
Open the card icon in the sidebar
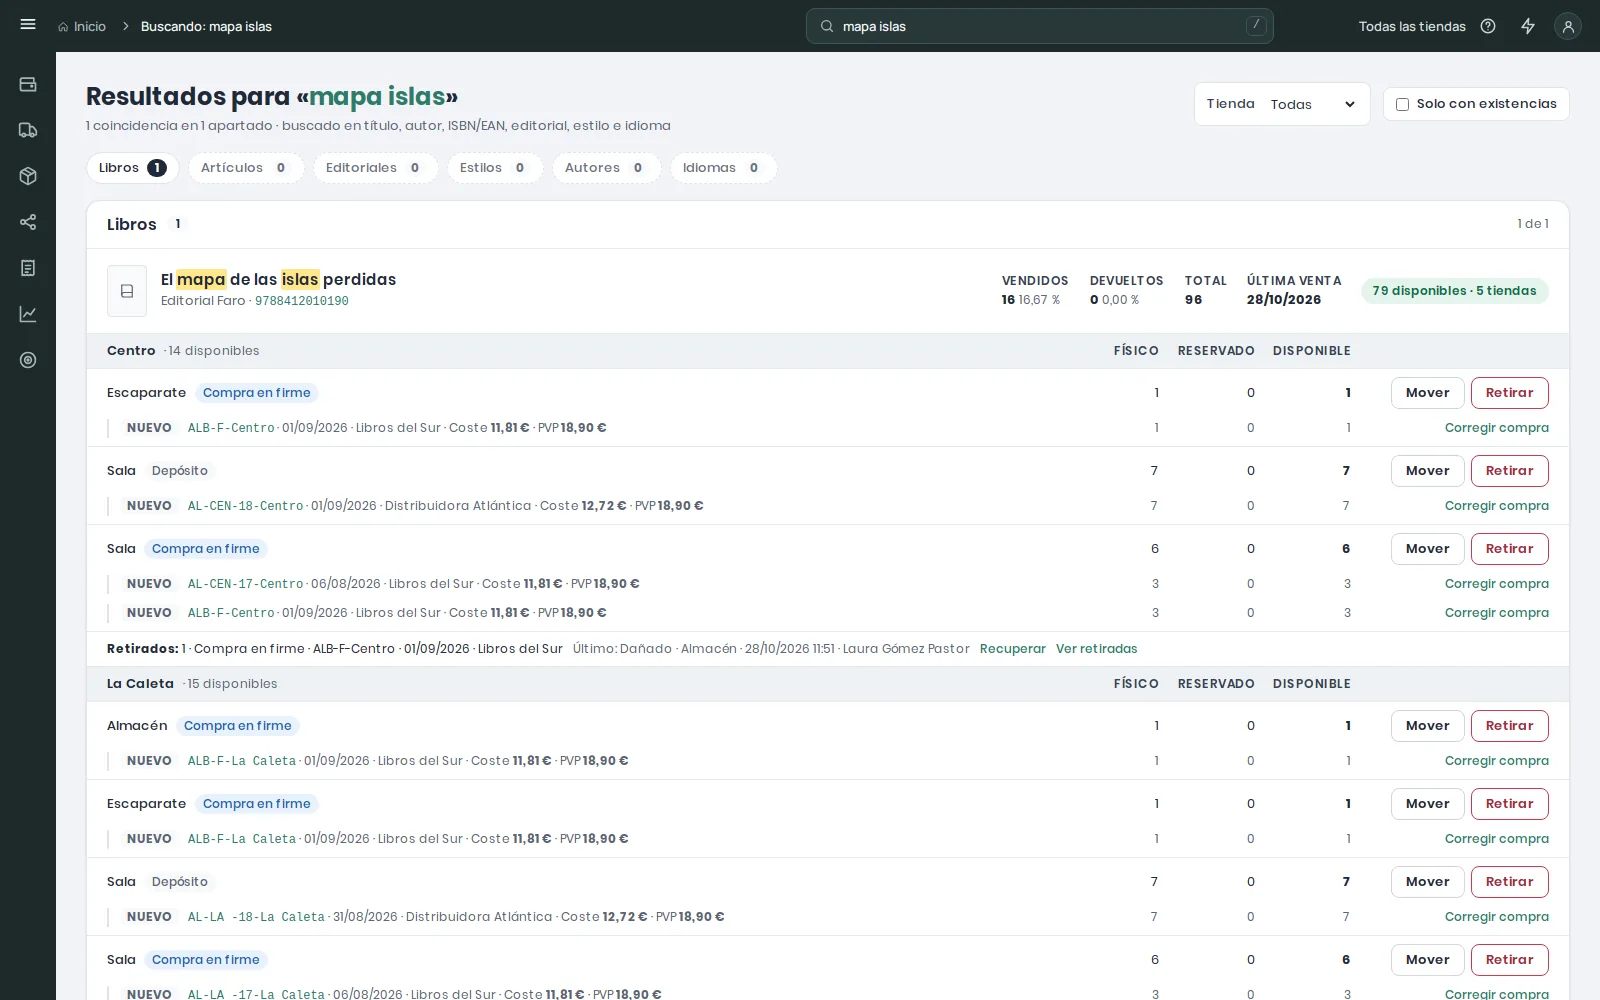[28, 84]
